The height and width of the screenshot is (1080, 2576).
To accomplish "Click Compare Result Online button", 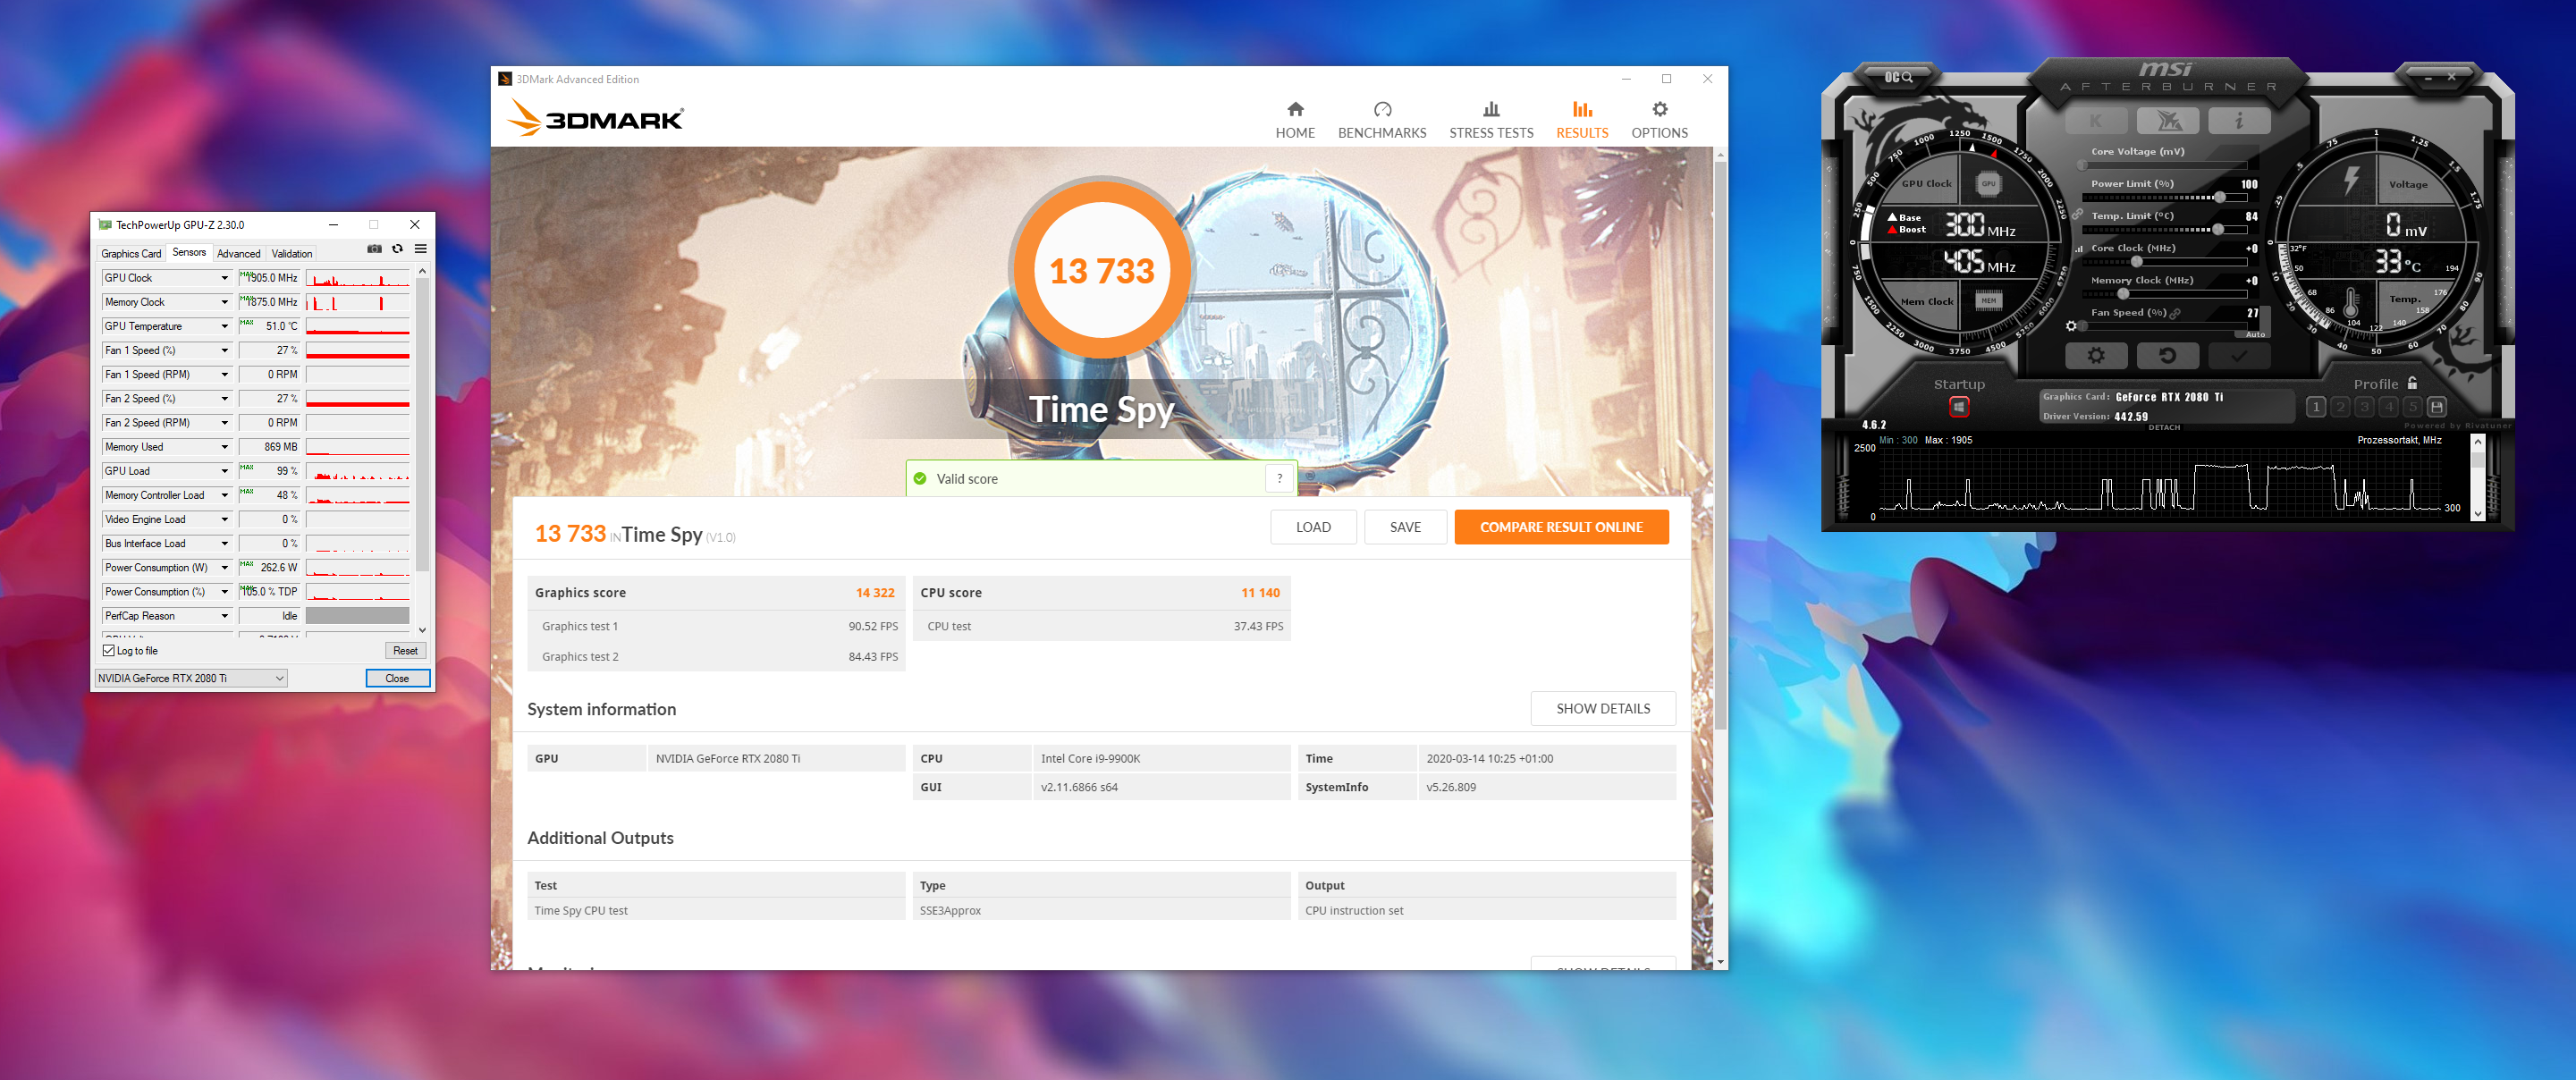I will pyautogui.click(x=1560, y=527).
